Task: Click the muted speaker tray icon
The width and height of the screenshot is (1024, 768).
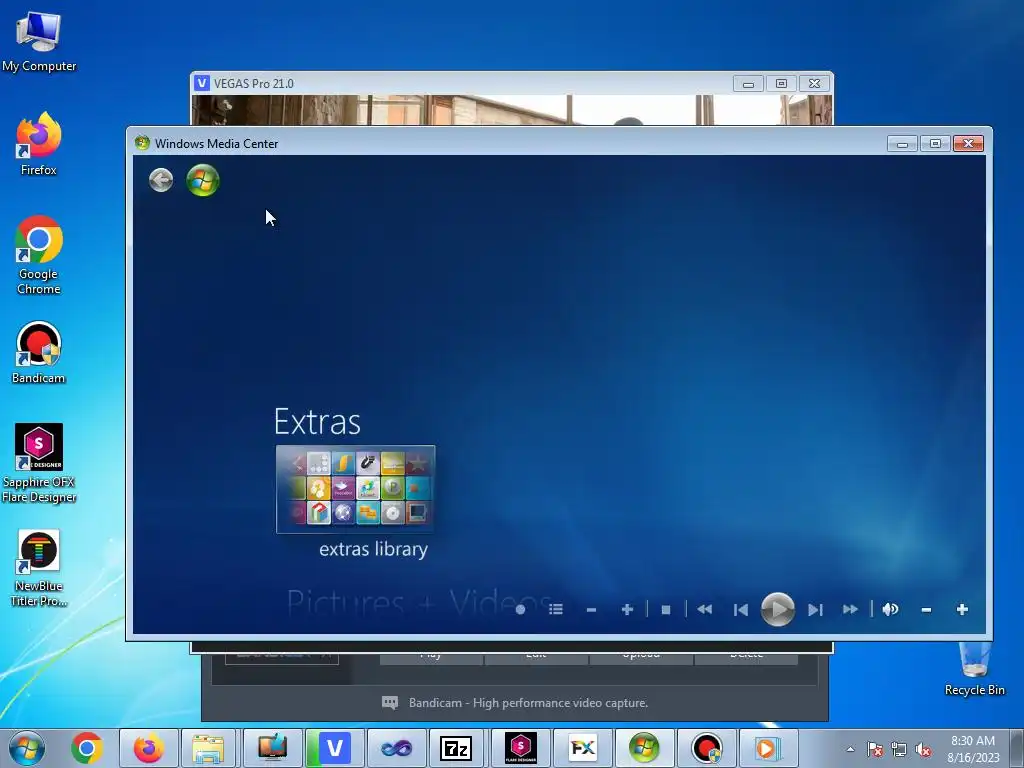Action: (x=923, y=749)
